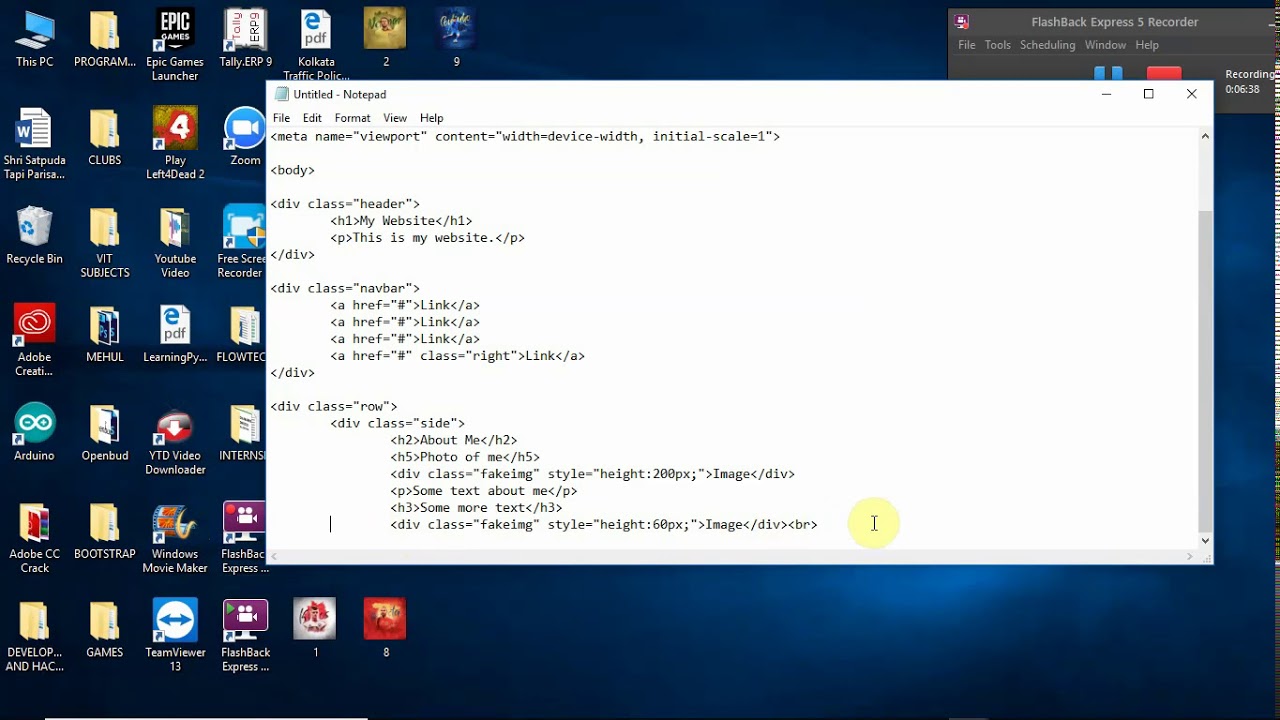Image resolution: width=1280 pixels, height=720 pixels.
Task: Launch FlashBack Express shortcut beside Movie Maker
Action: (244, 538)
